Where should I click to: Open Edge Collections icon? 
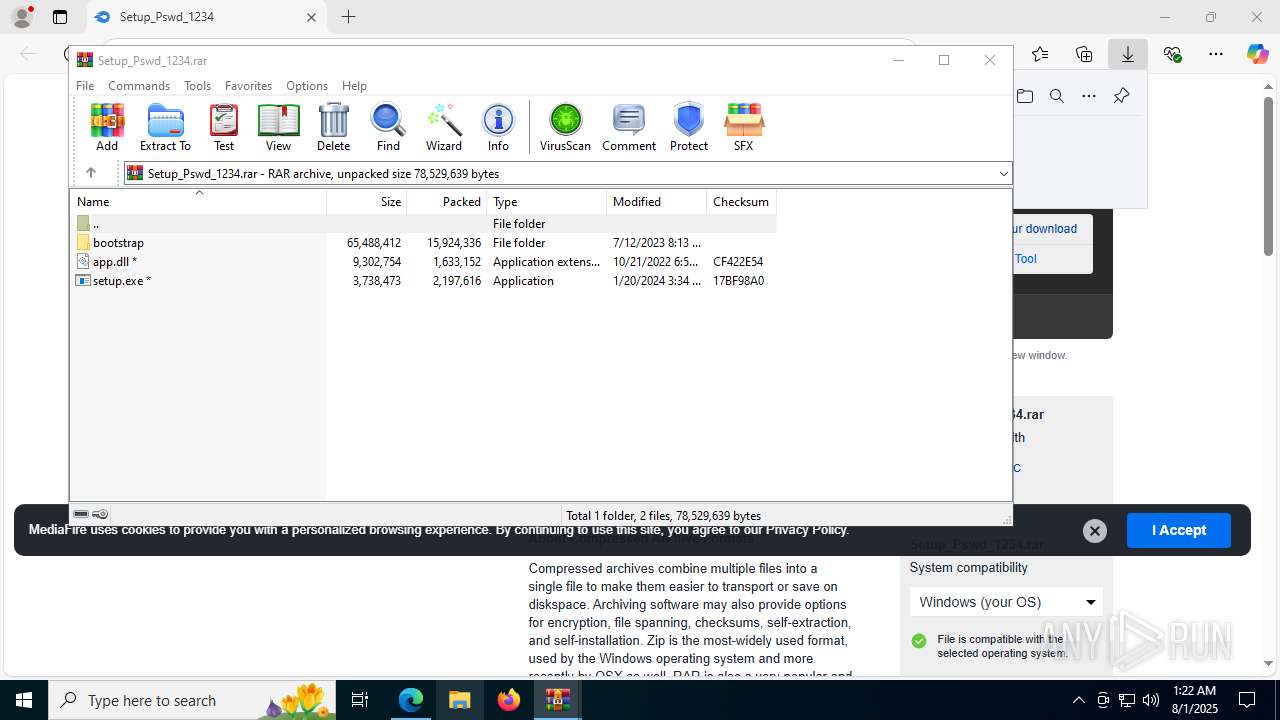tap(1084, 54)
